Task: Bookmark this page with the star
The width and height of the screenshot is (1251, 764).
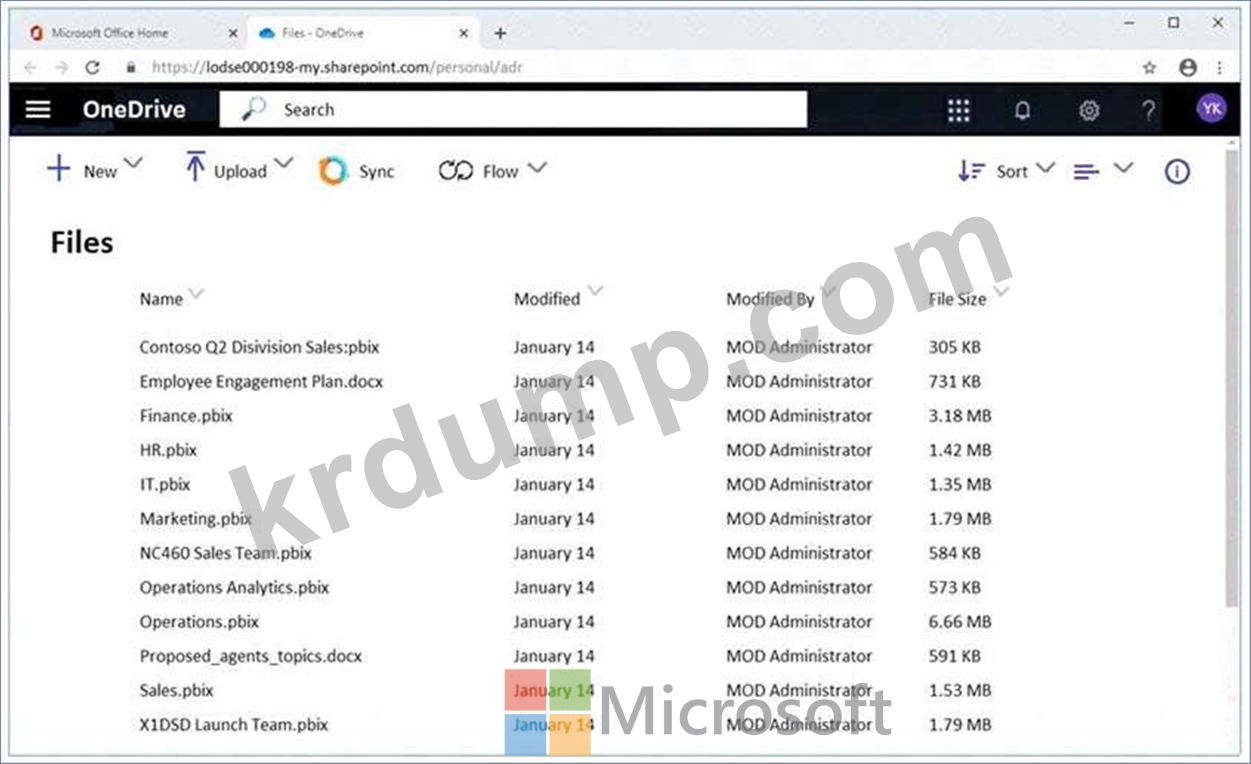Action: tap(1149, 67)
